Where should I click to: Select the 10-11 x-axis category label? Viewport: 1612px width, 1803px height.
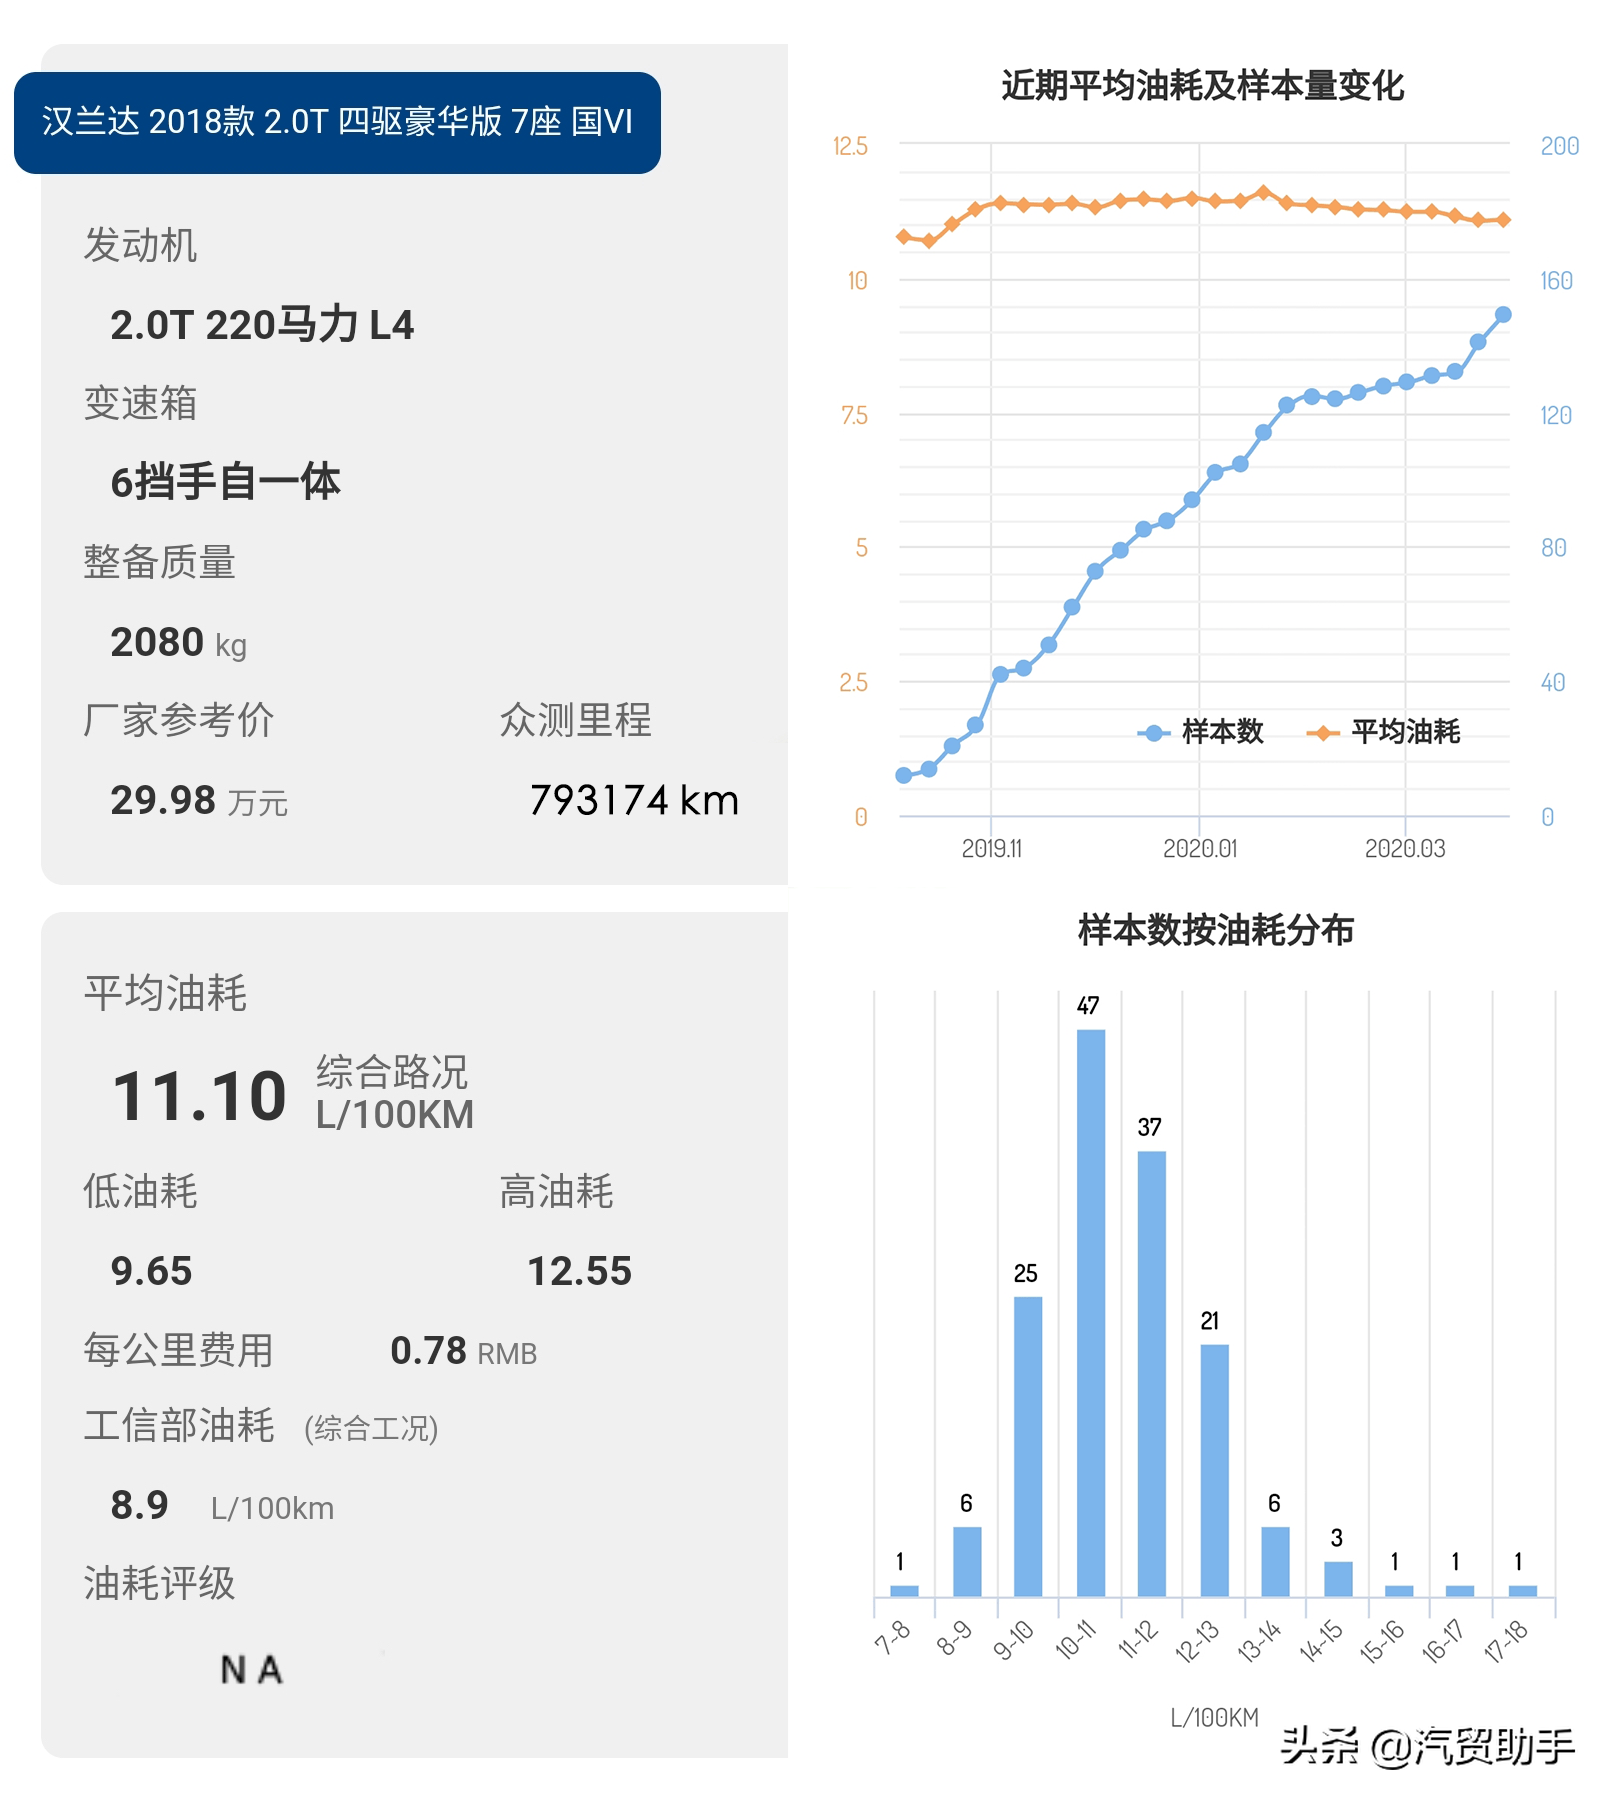1076,1640
